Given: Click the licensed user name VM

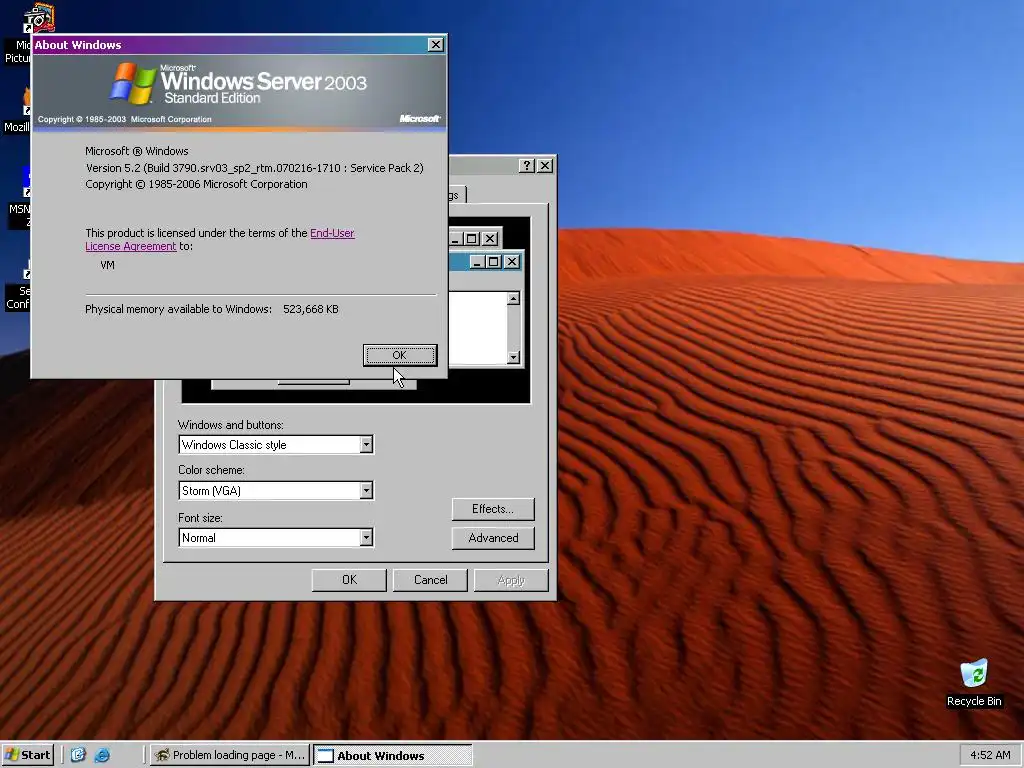Looking at the screenshot, I should [x=107, y=265].
